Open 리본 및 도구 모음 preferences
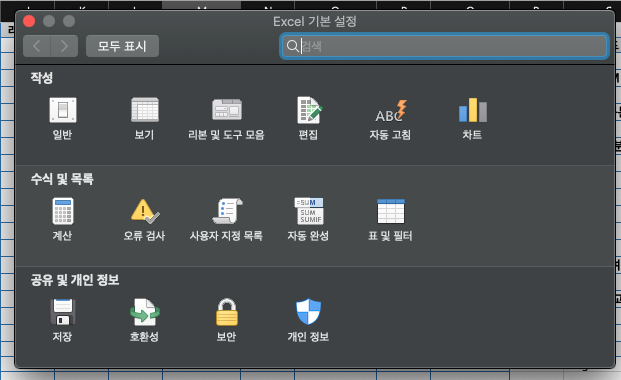The height and width of the screenshot is (380, 621). coord(227,110)
